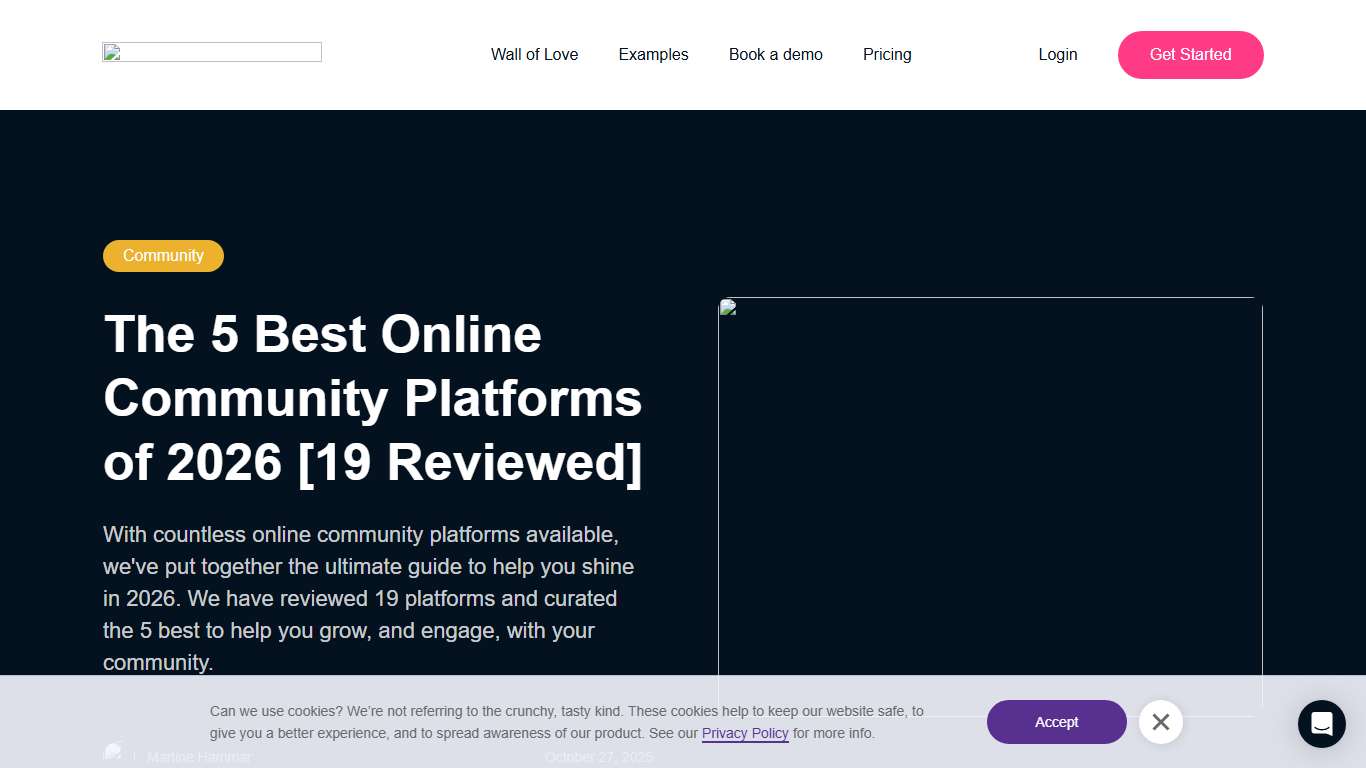Click the October 27, 2025 publish date
Viewport: 1366px width, 768px height.
tap(600, 757)
